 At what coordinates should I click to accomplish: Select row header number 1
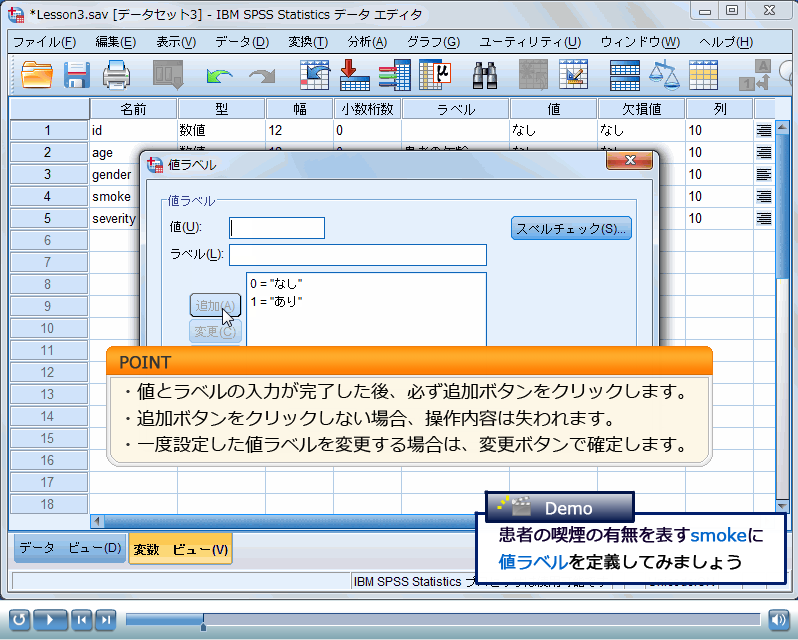point(48,131)
